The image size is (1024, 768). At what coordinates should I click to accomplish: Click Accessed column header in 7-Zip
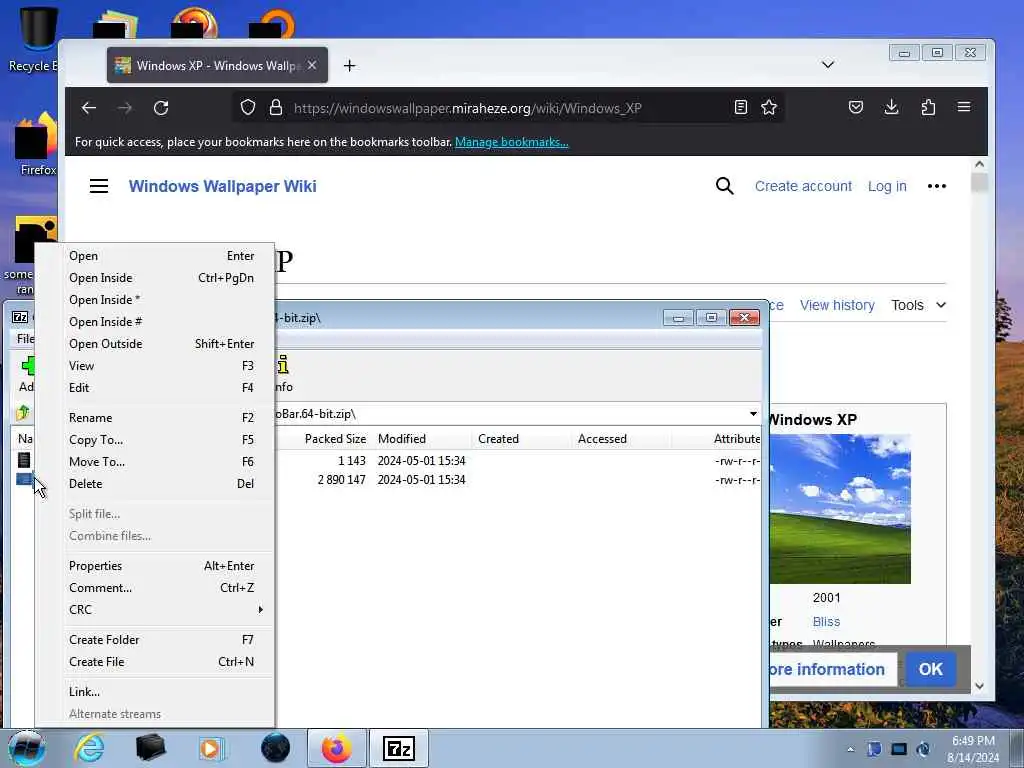tap(621, 439)
